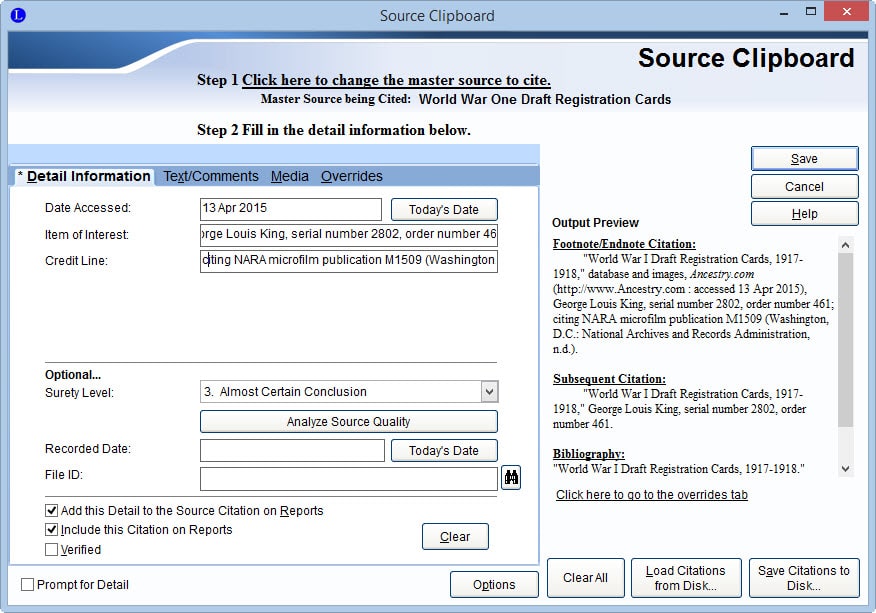
Task: Click the binoculars File ID search icon
Action: tap(511, 477)
